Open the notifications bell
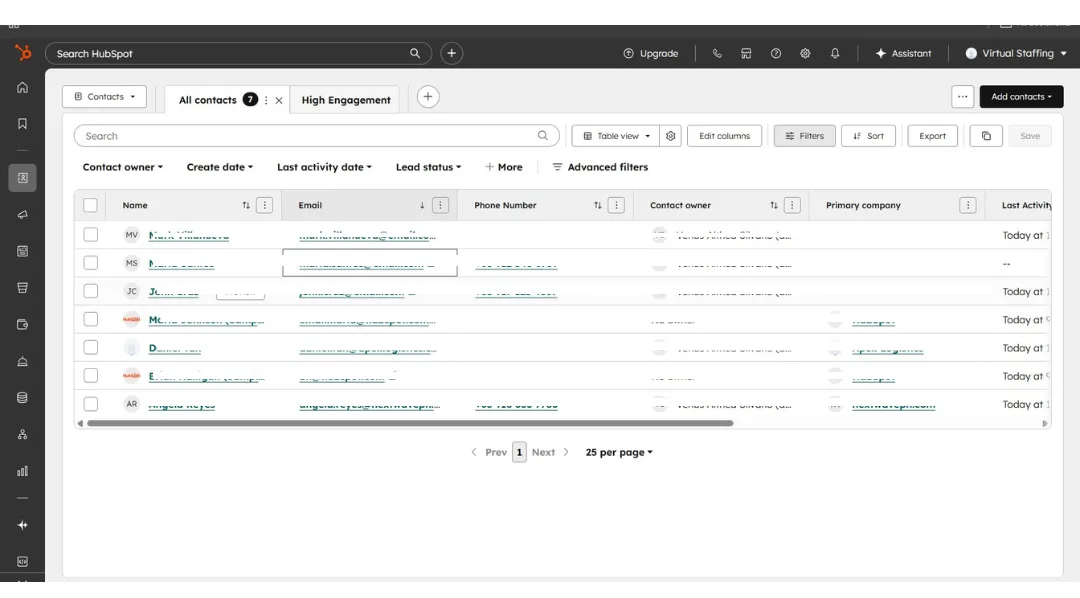Image resolution: width=1080 pixels, height=598 pixels. pyautogui.click(x=835, y=52)
